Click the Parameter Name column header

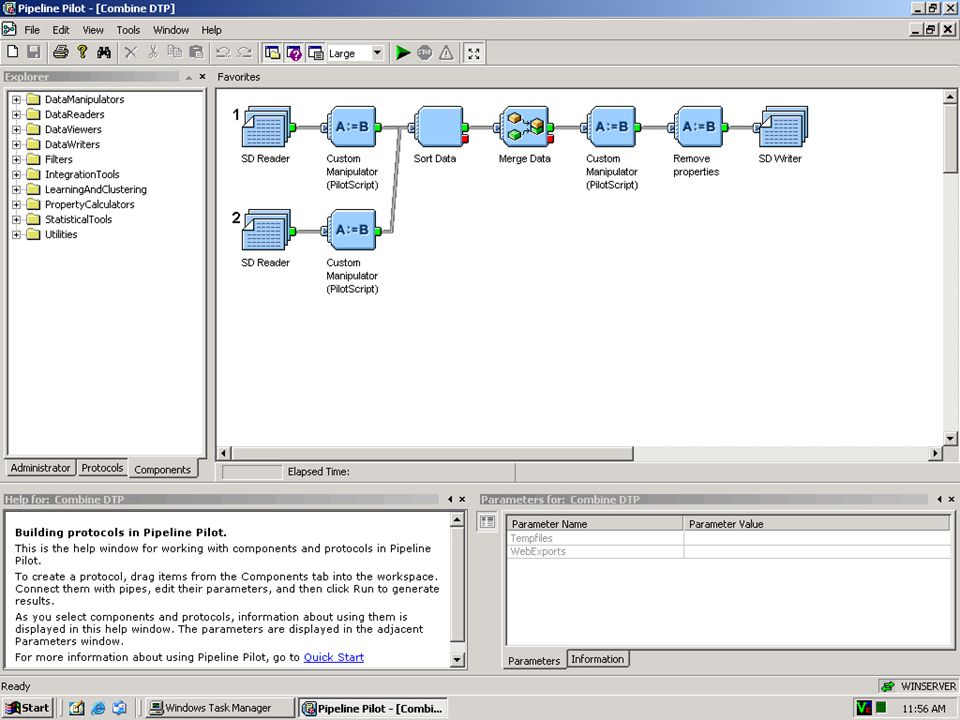594,524
